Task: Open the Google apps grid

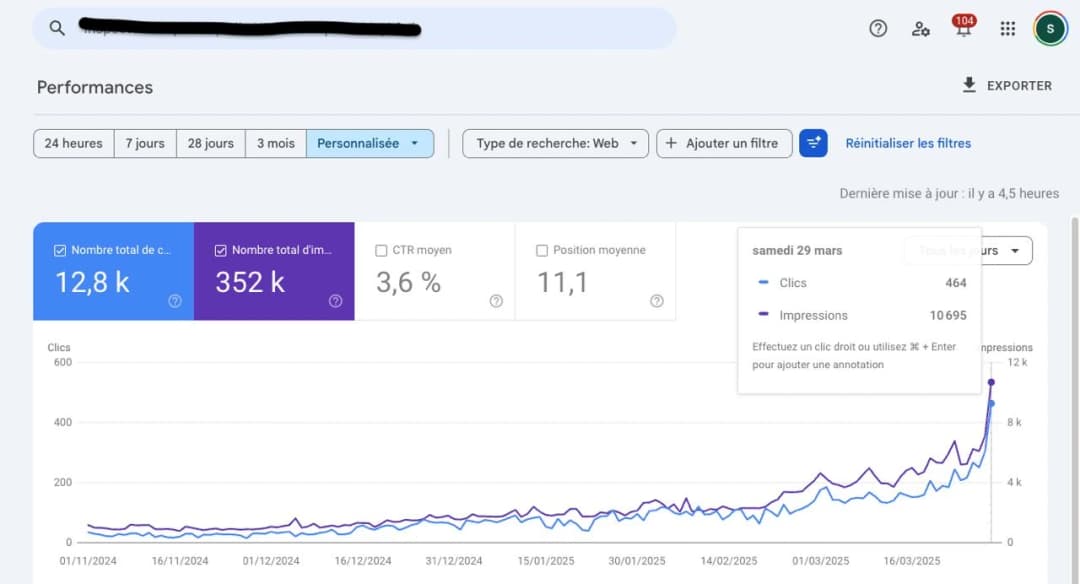Action: [1007, 28]
